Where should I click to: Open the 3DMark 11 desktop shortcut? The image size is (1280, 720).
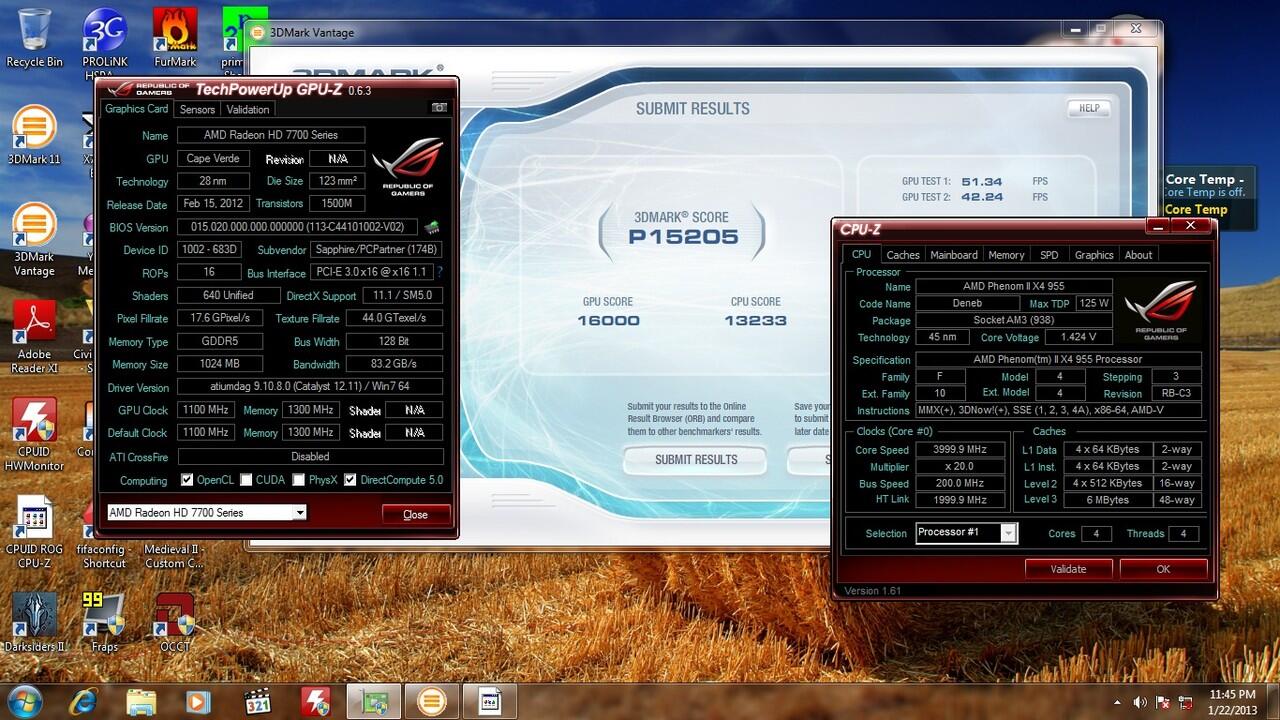pos(34,135)
